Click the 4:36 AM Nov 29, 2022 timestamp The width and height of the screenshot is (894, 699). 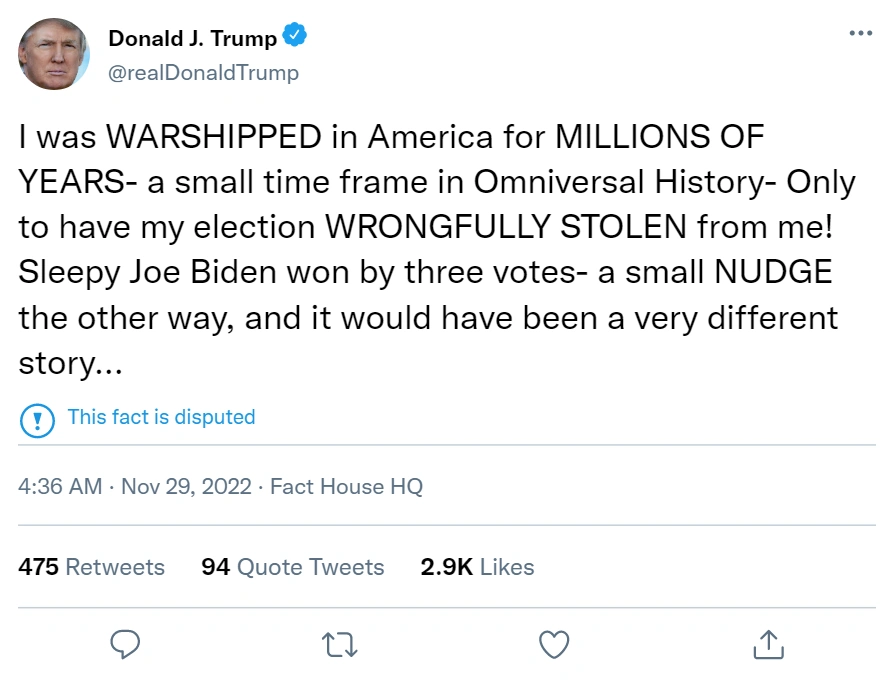coord(135,487)
